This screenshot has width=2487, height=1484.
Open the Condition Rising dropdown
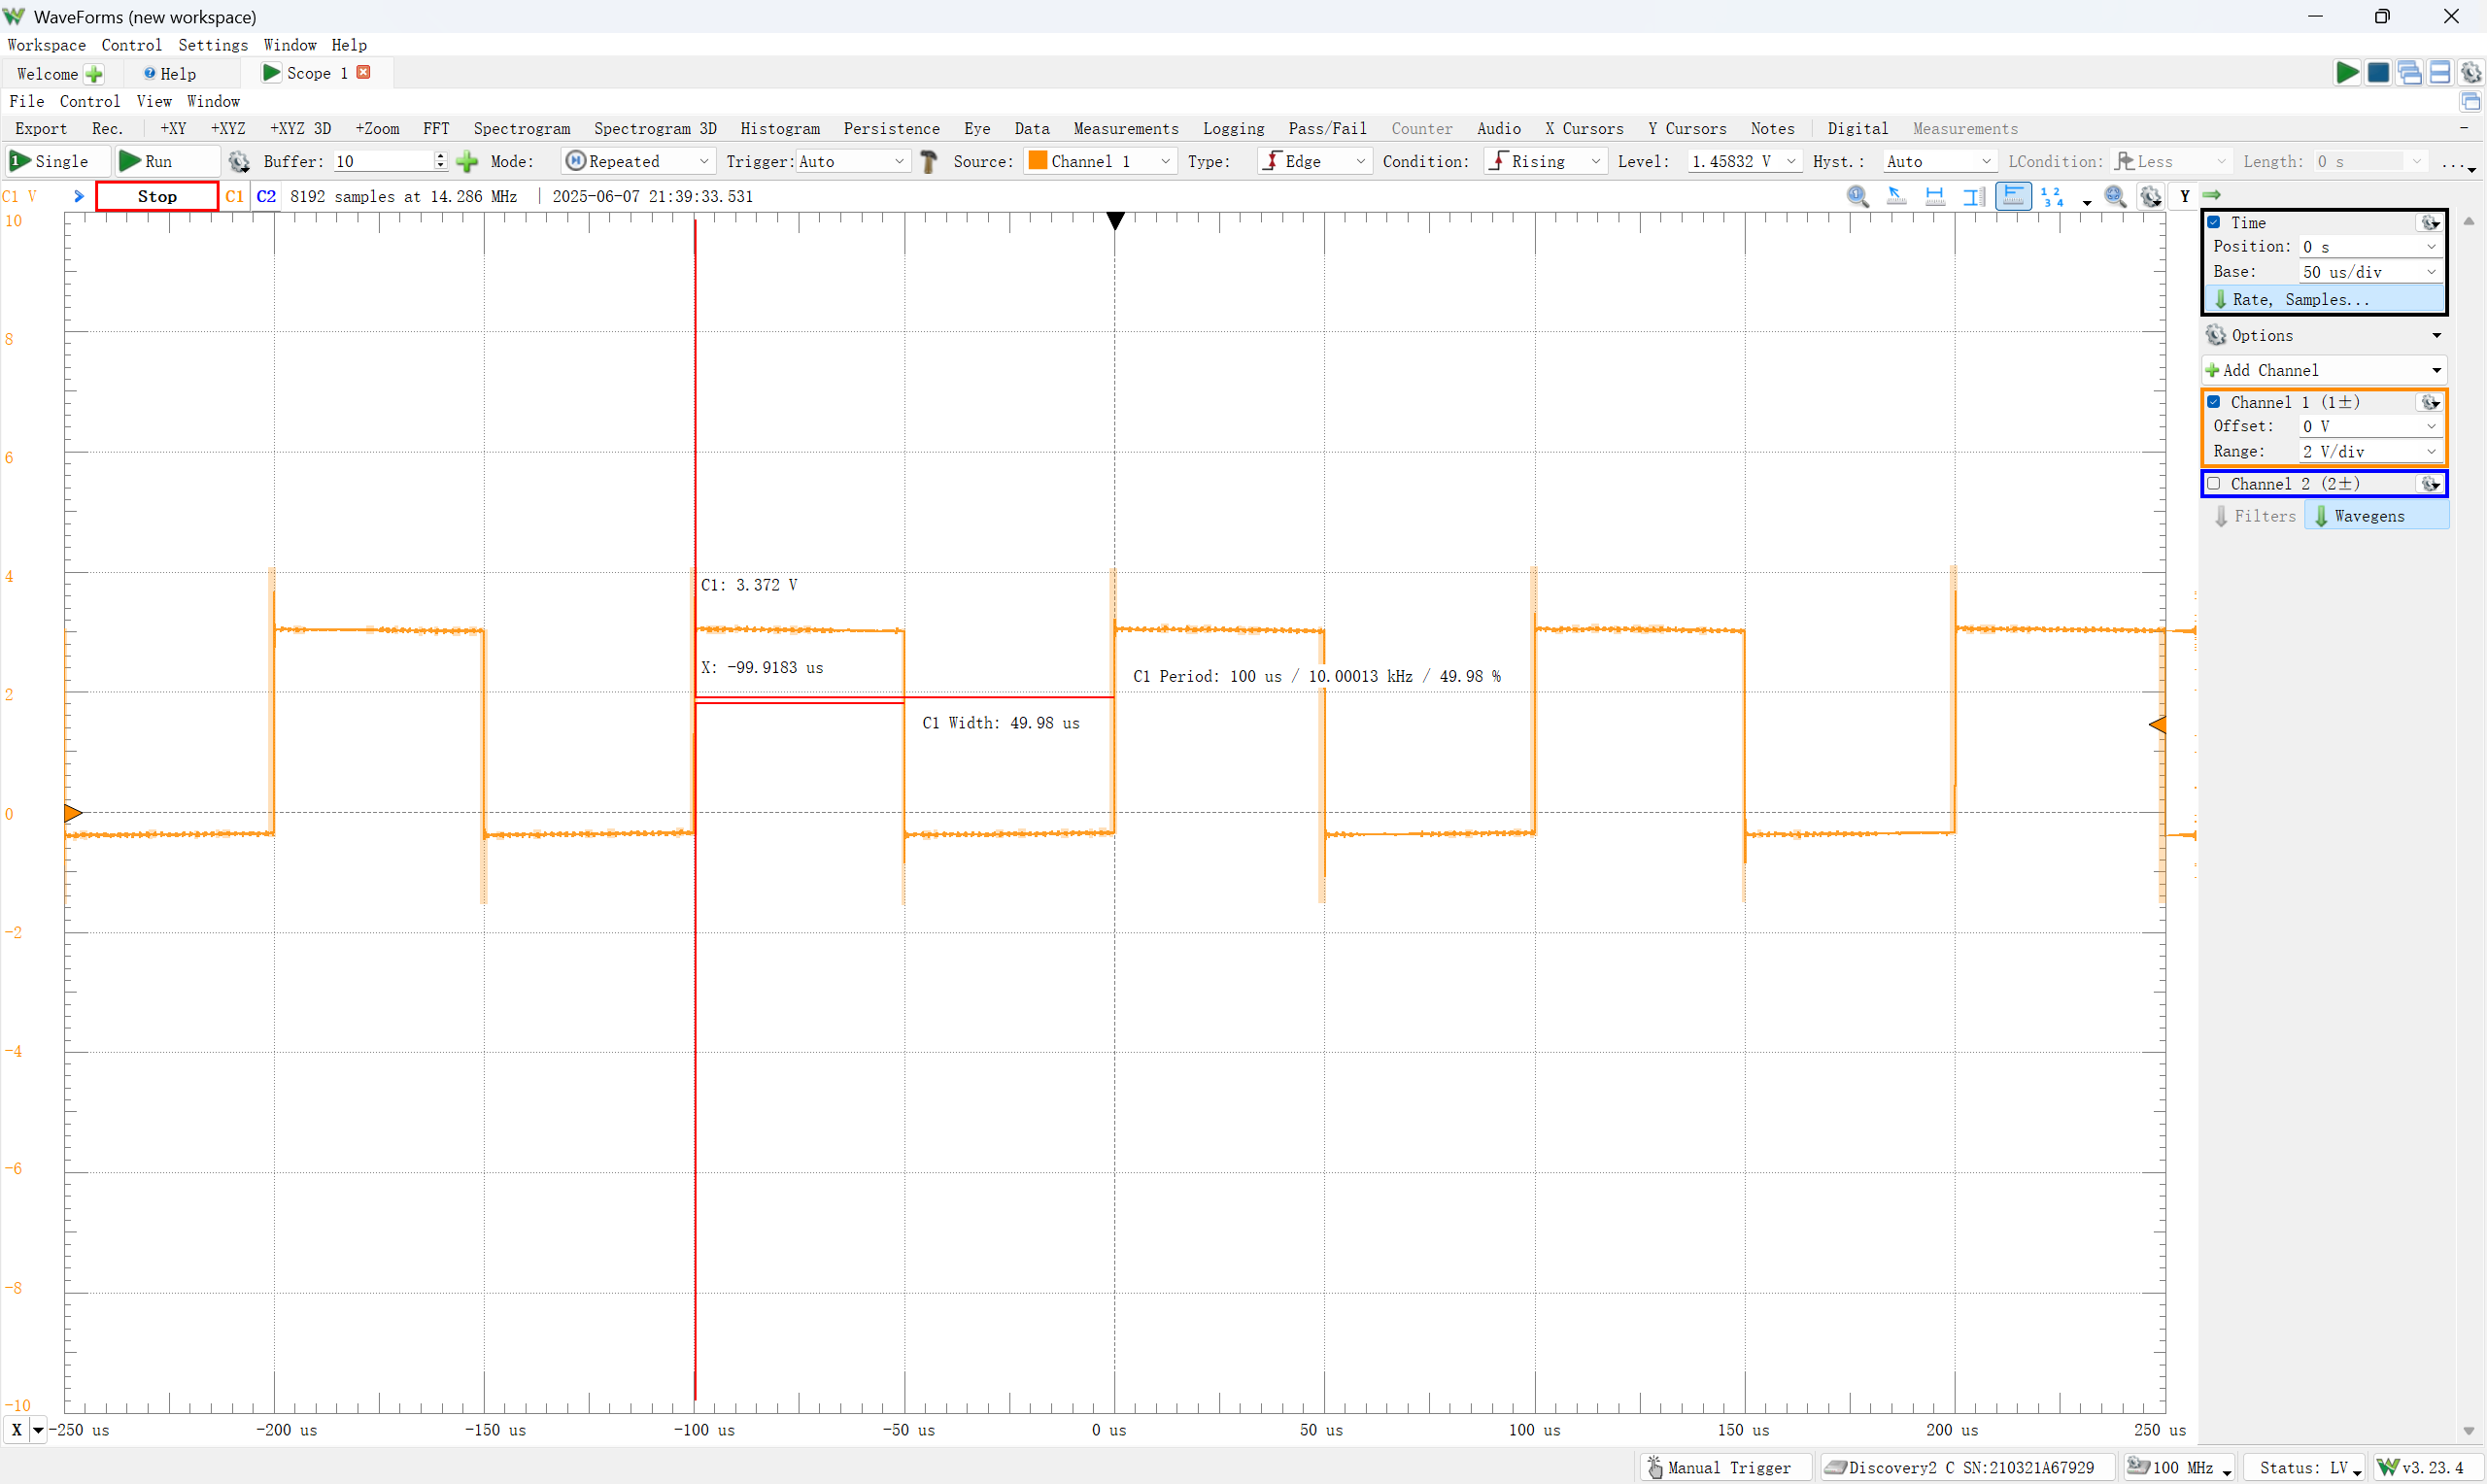(1595, 161)
